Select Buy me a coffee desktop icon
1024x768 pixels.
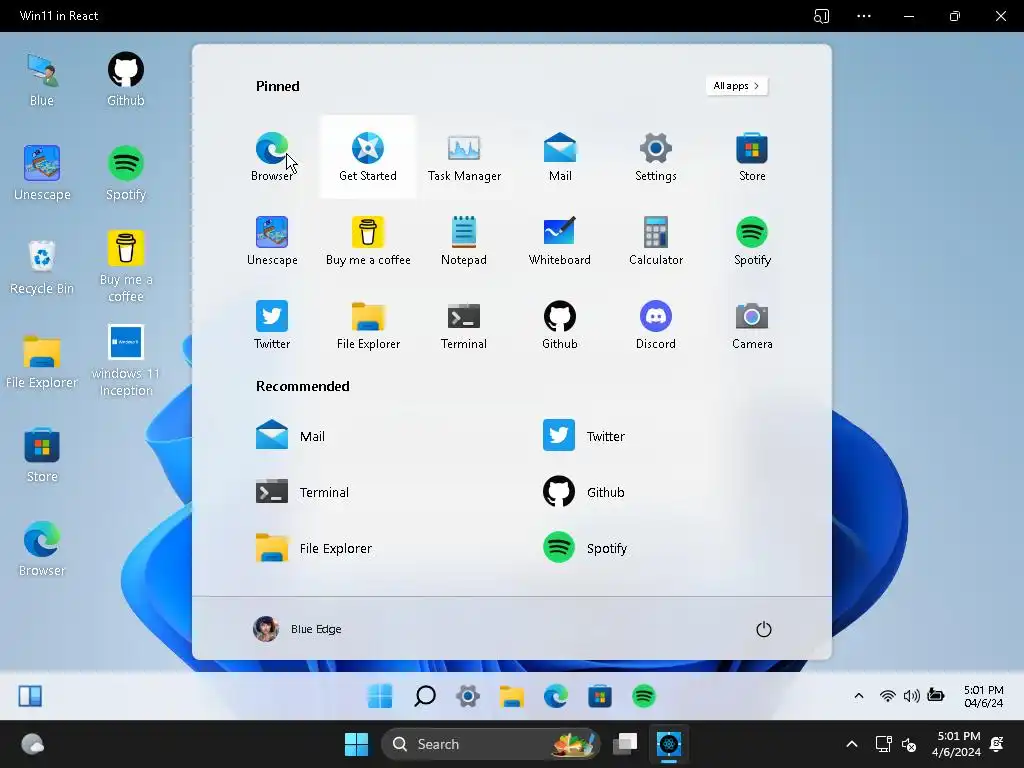125,266
